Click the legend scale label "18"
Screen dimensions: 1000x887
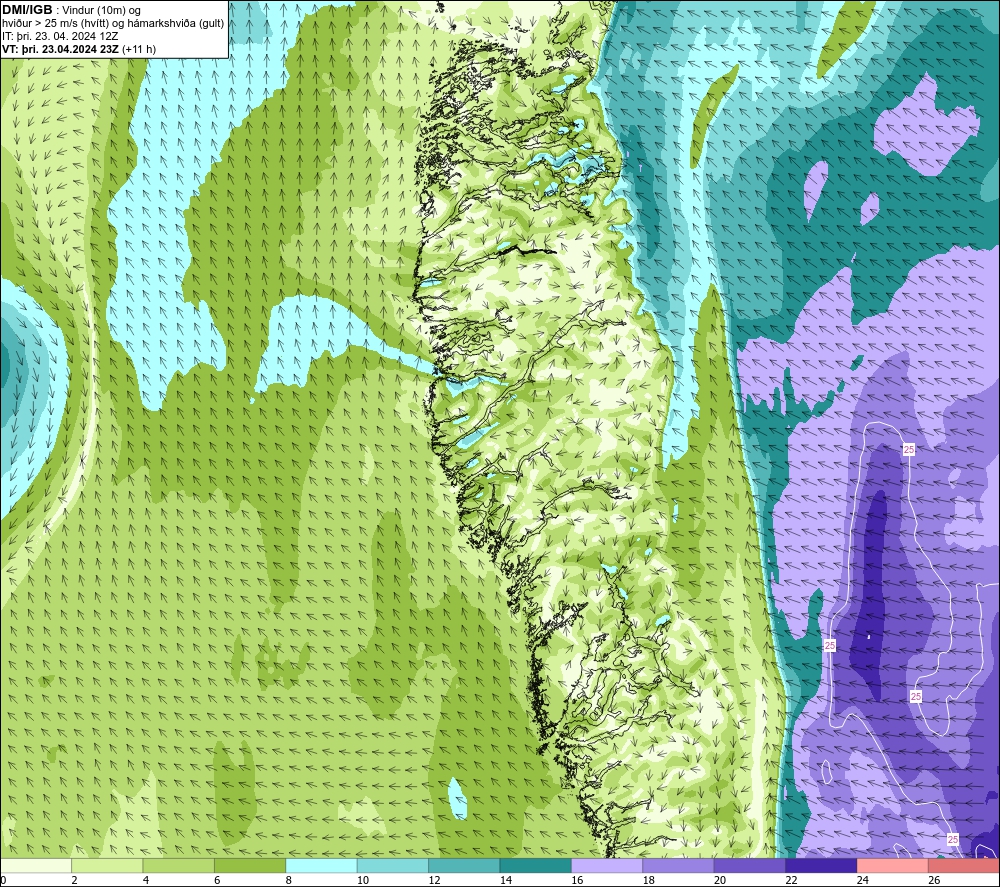point(649,880)
